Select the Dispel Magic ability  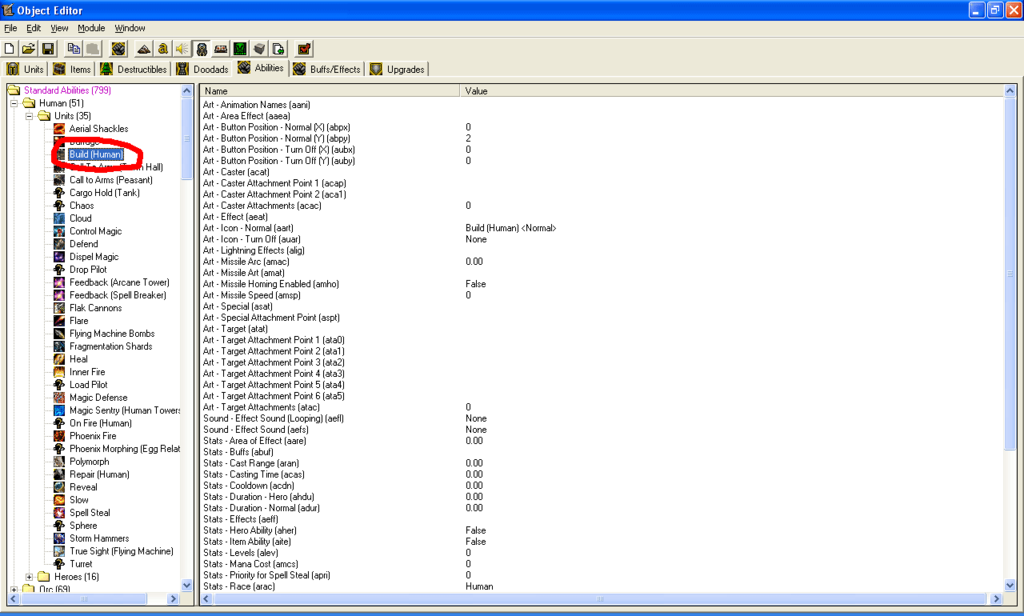[x=94, y=257]
